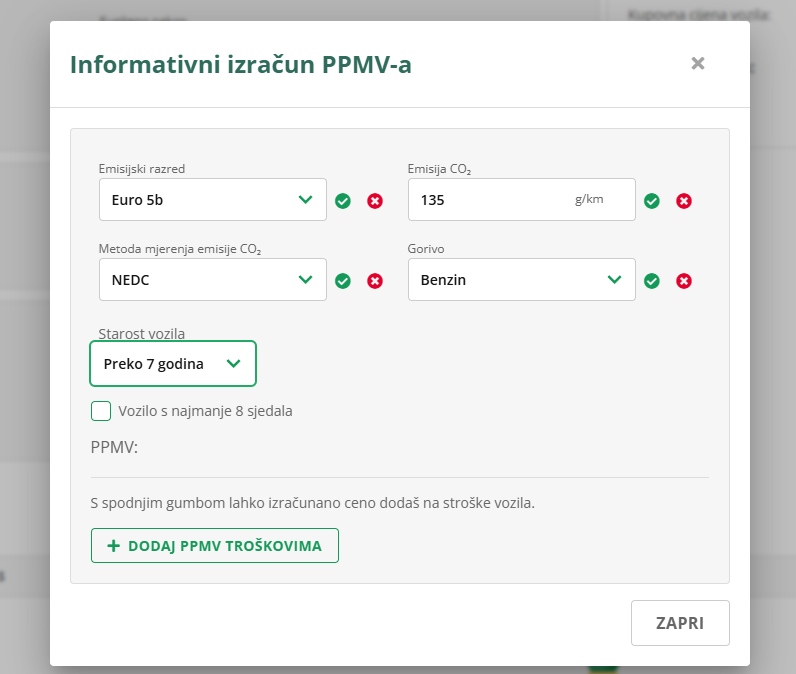Expand the Starost vozila dropdown
The height and width of the screenshot is (674, 796).
tap(172, 364)
